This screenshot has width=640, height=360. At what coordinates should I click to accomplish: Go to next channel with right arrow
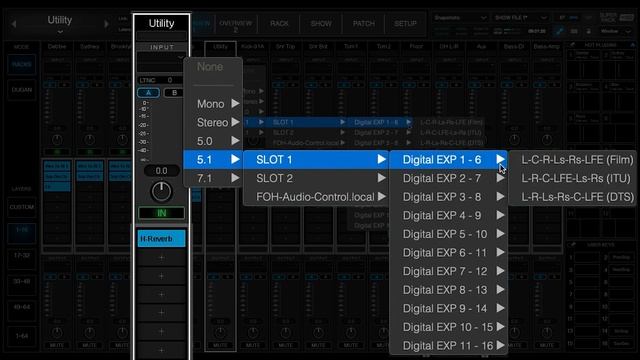106,24
